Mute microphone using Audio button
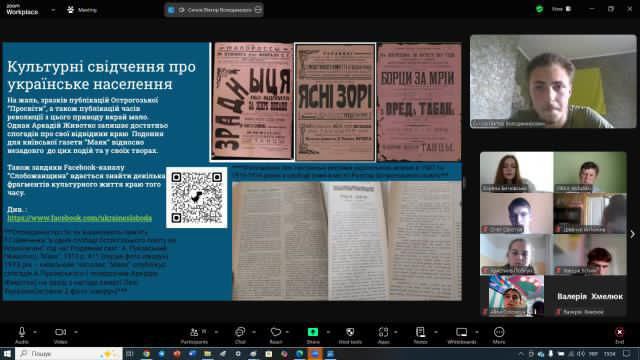The height and width of the screenshot is (360, 640). 22,335
